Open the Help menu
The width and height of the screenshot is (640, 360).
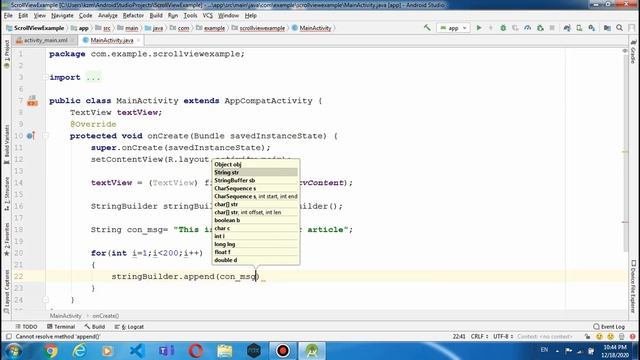tap(251, 16)
